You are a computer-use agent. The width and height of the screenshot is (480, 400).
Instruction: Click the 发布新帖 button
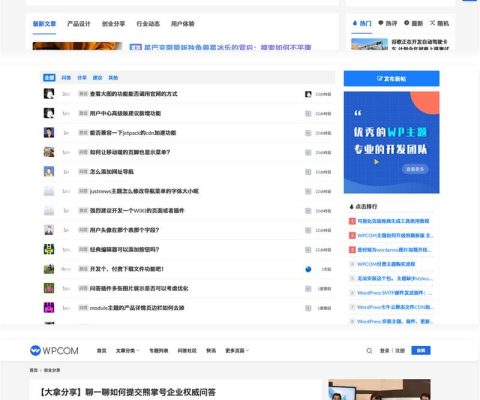[392, 79]
